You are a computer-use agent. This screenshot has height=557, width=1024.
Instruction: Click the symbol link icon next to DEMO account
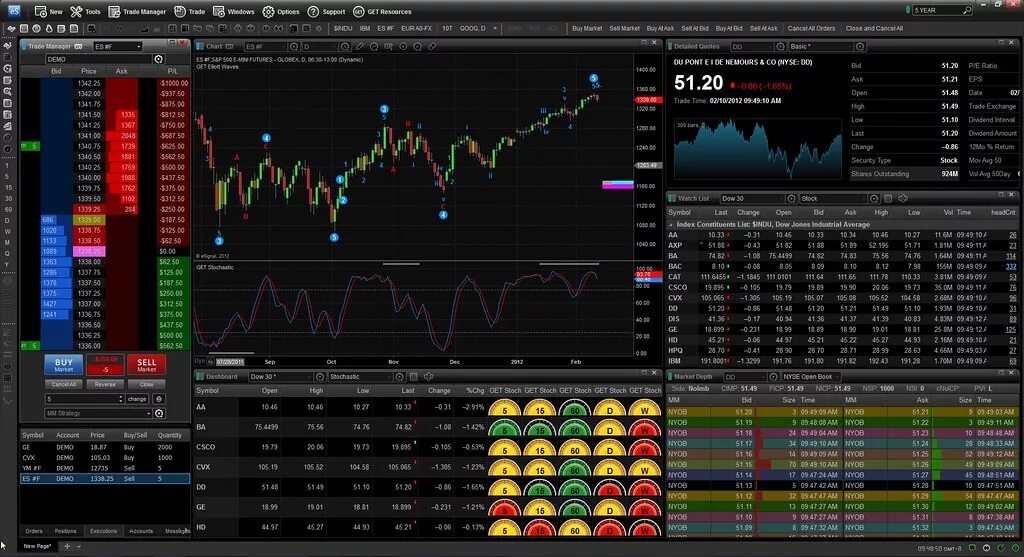[x=158, y=59]
